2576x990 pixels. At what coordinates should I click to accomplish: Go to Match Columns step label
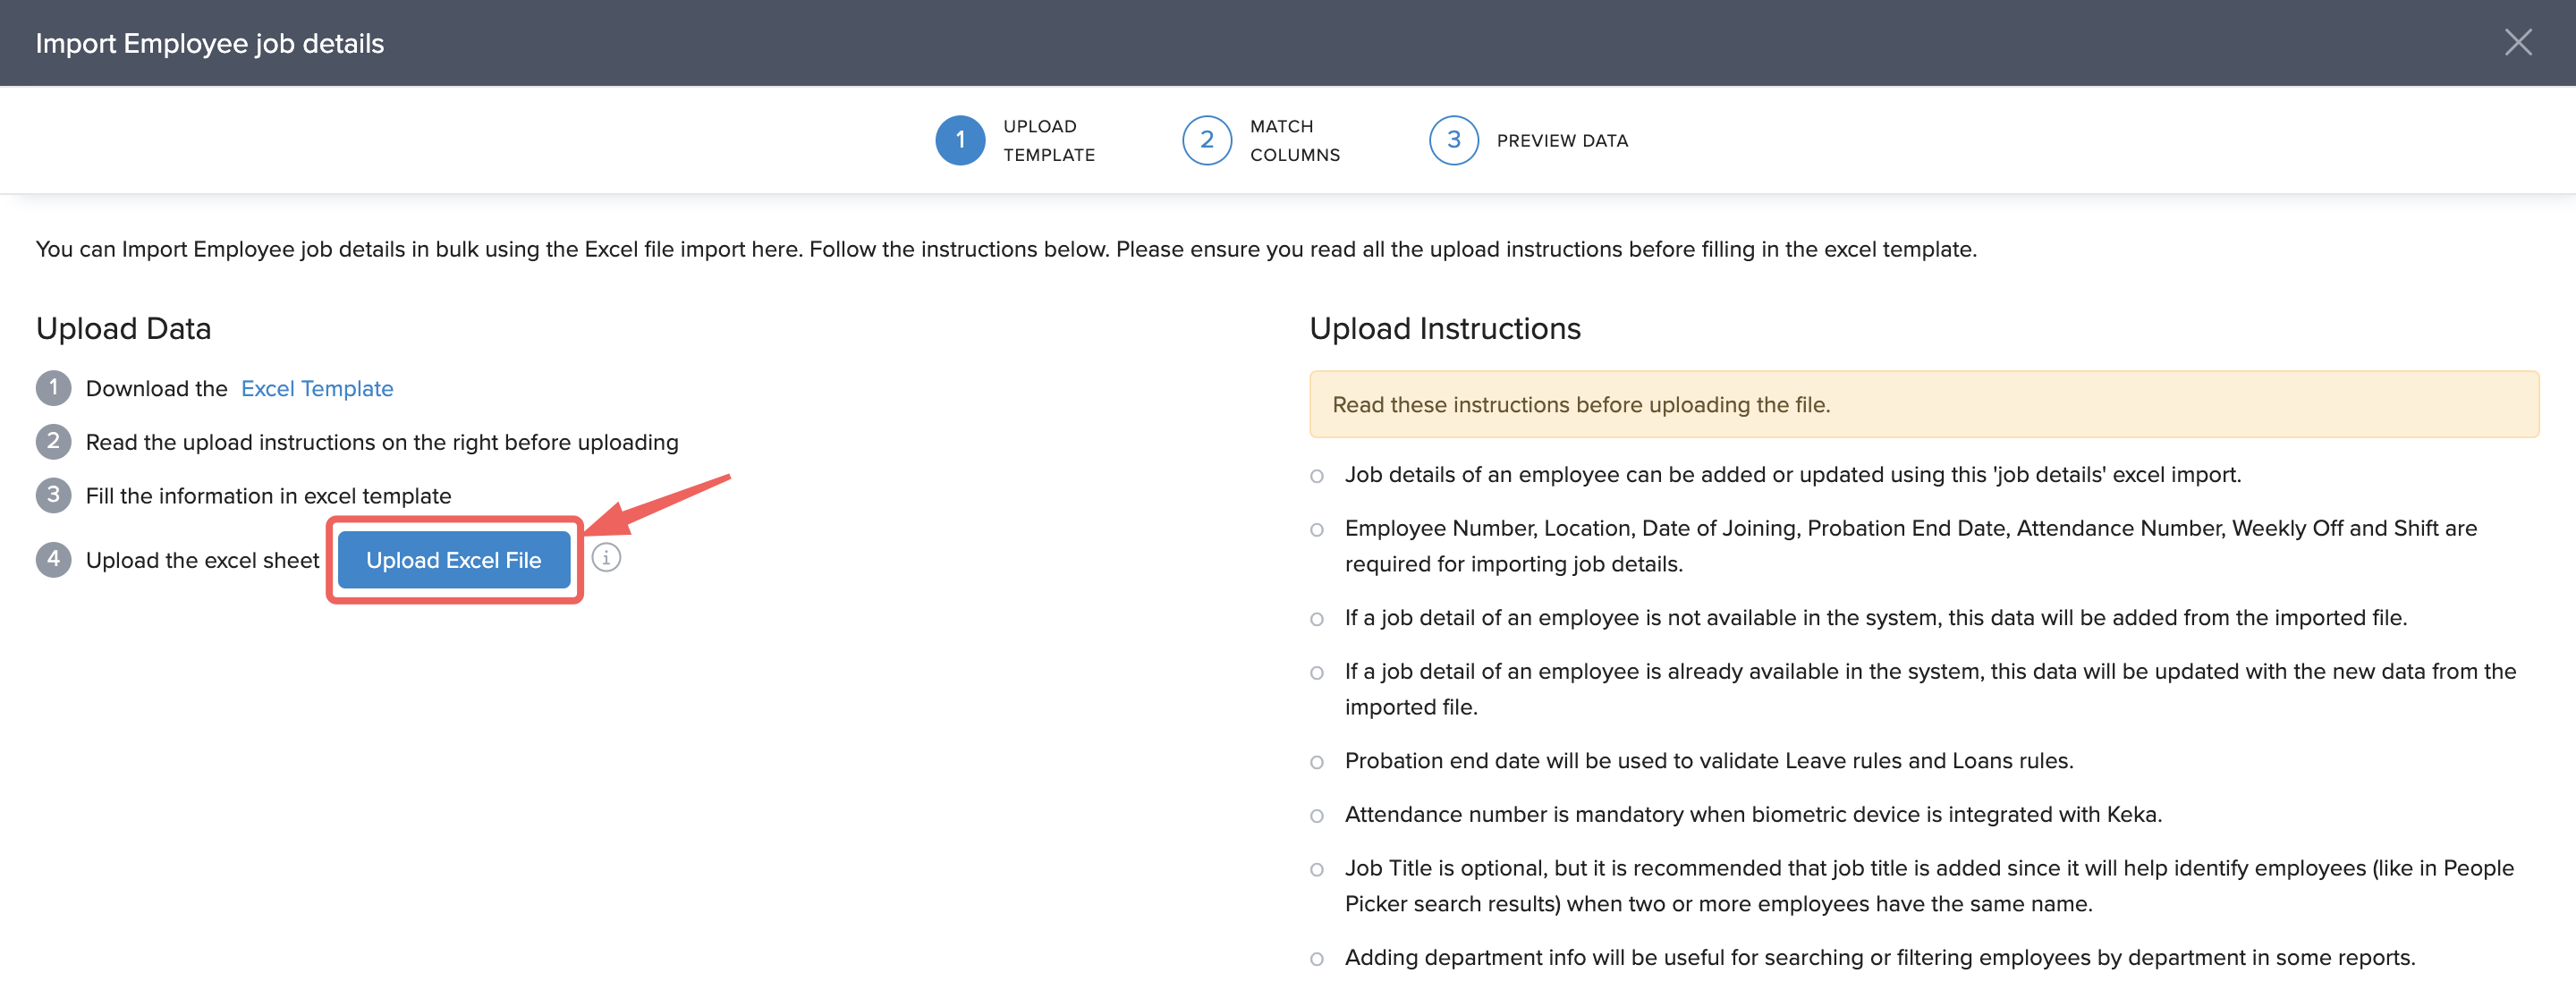[x=1294, y=141]
